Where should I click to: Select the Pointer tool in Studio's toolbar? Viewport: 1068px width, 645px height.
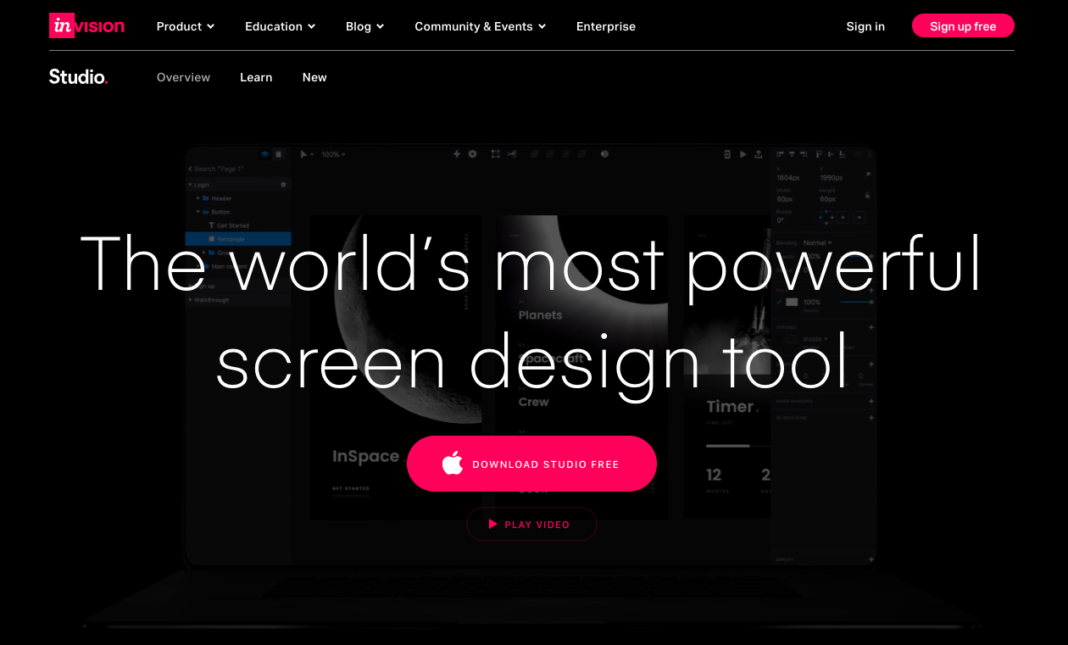[304, 154]
